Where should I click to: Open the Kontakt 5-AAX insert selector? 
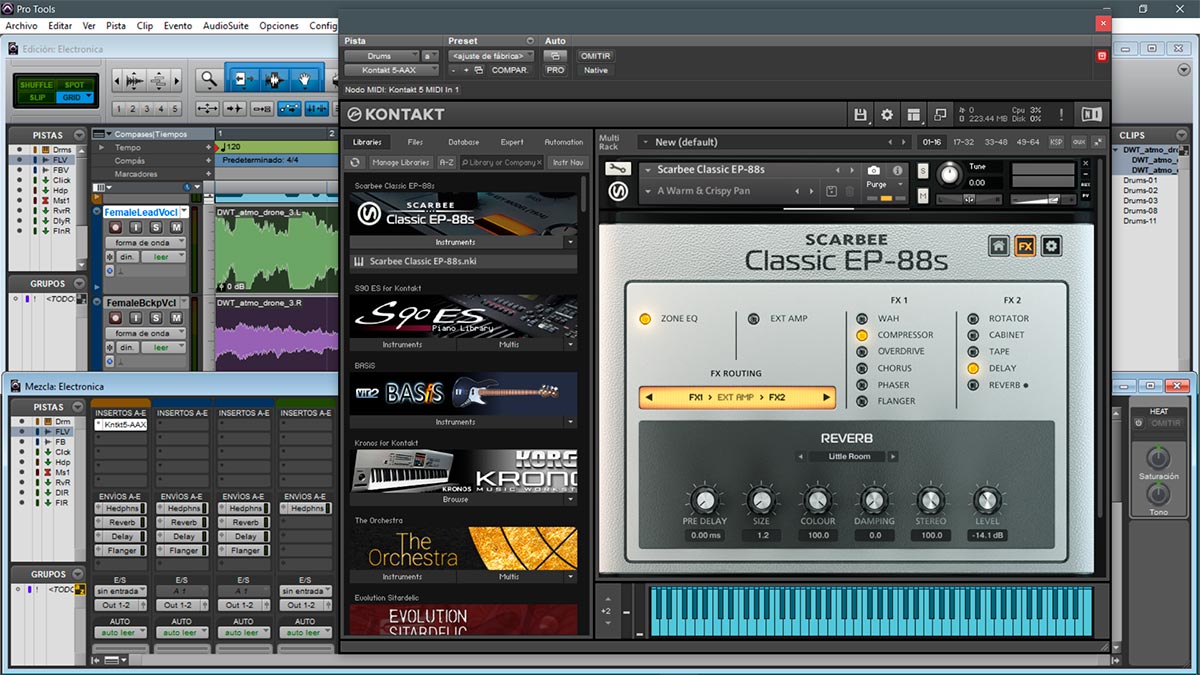pos(391,70)
